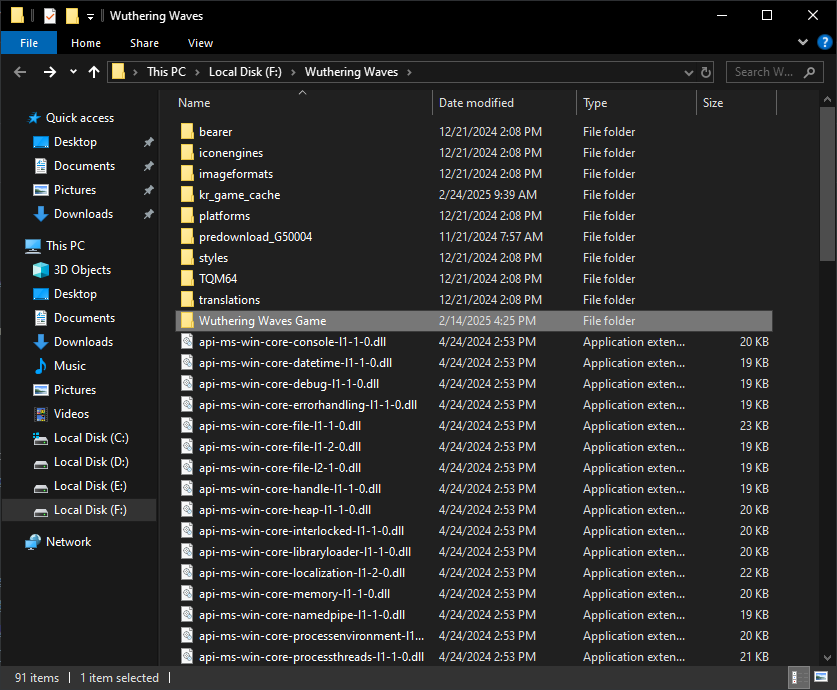Open Local Disk (D:) in navigation pane

[x=91, y=462]
